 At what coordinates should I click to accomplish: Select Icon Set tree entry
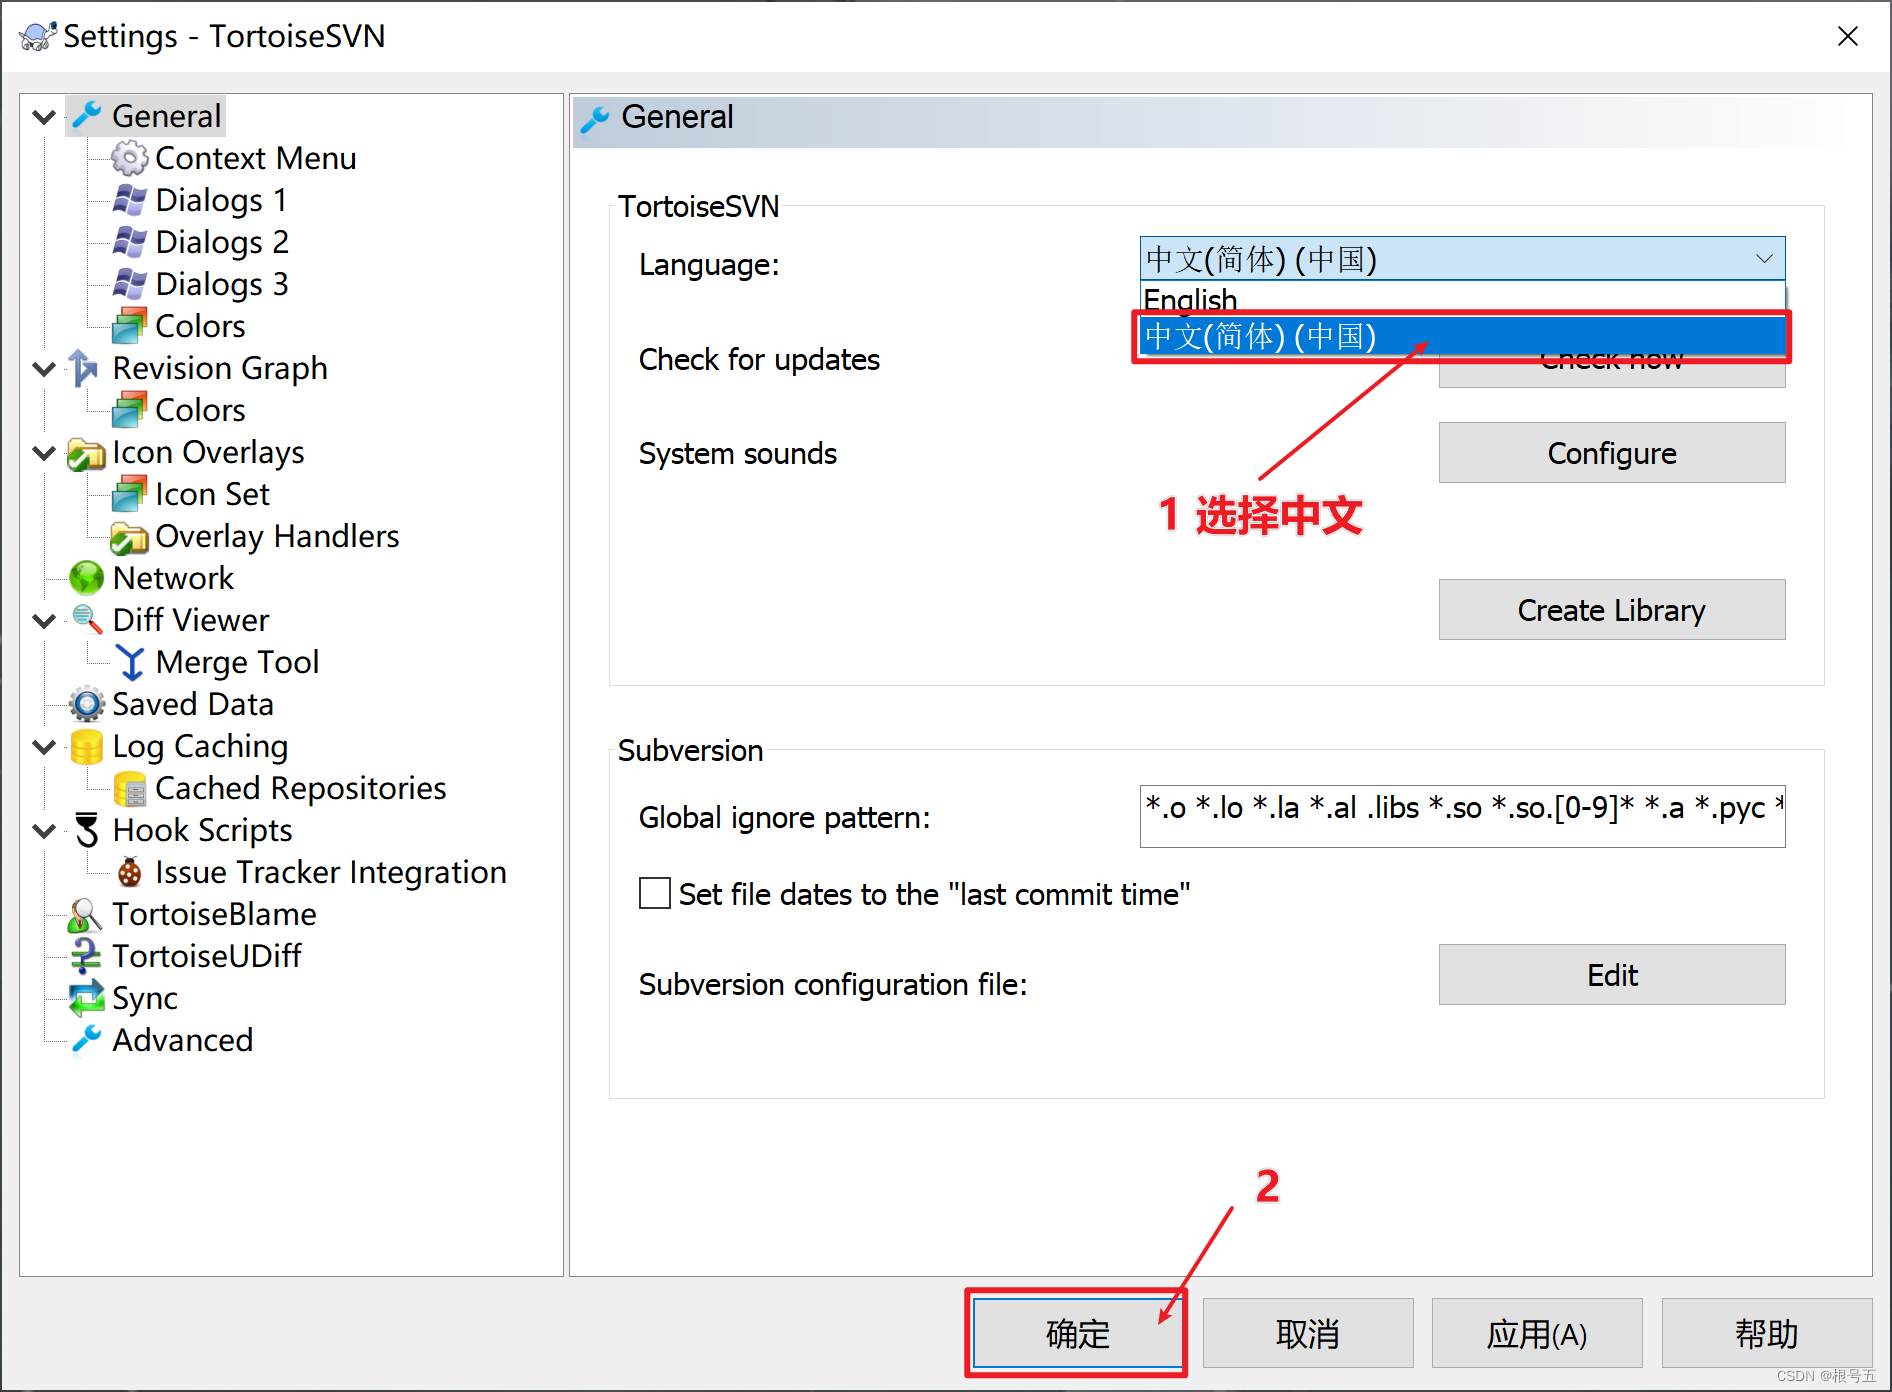(x=213, y=494)
